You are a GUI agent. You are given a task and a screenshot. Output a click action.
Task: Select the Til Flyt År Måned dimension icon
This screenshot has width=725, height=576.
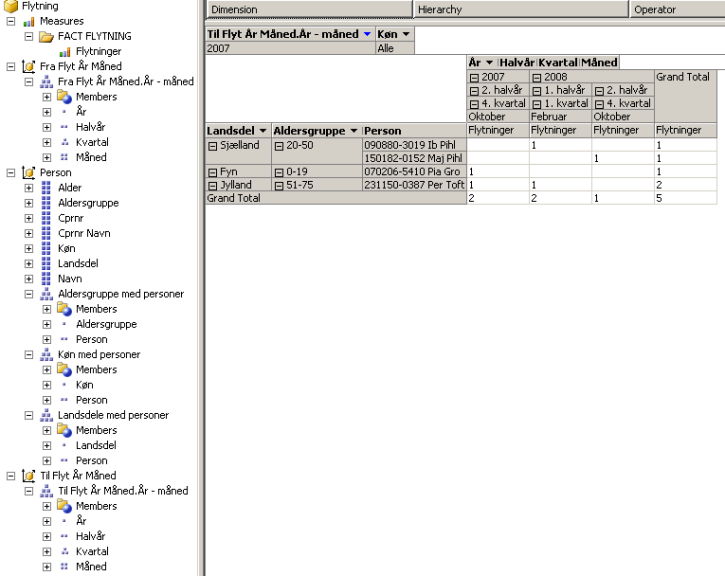pos(29,476)
